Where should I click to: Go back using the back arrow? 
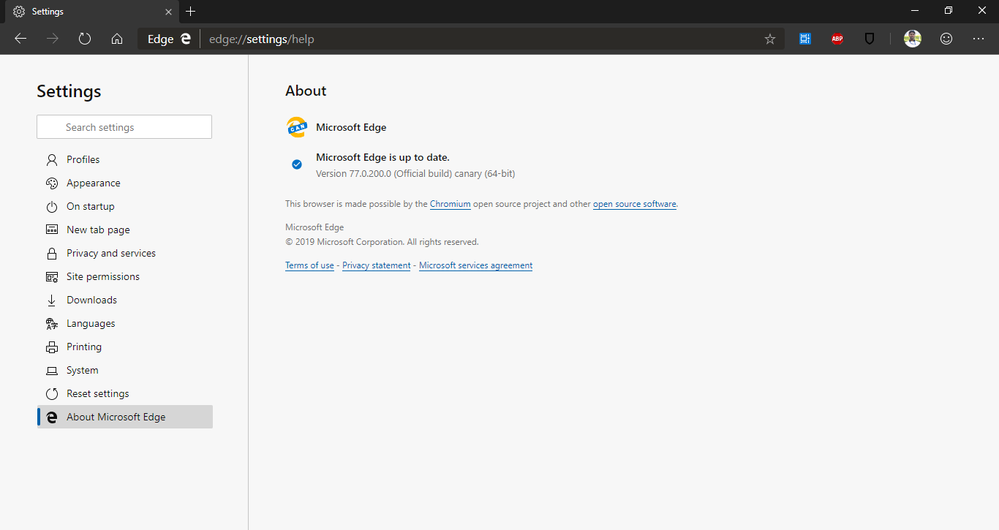coord(20,39)
